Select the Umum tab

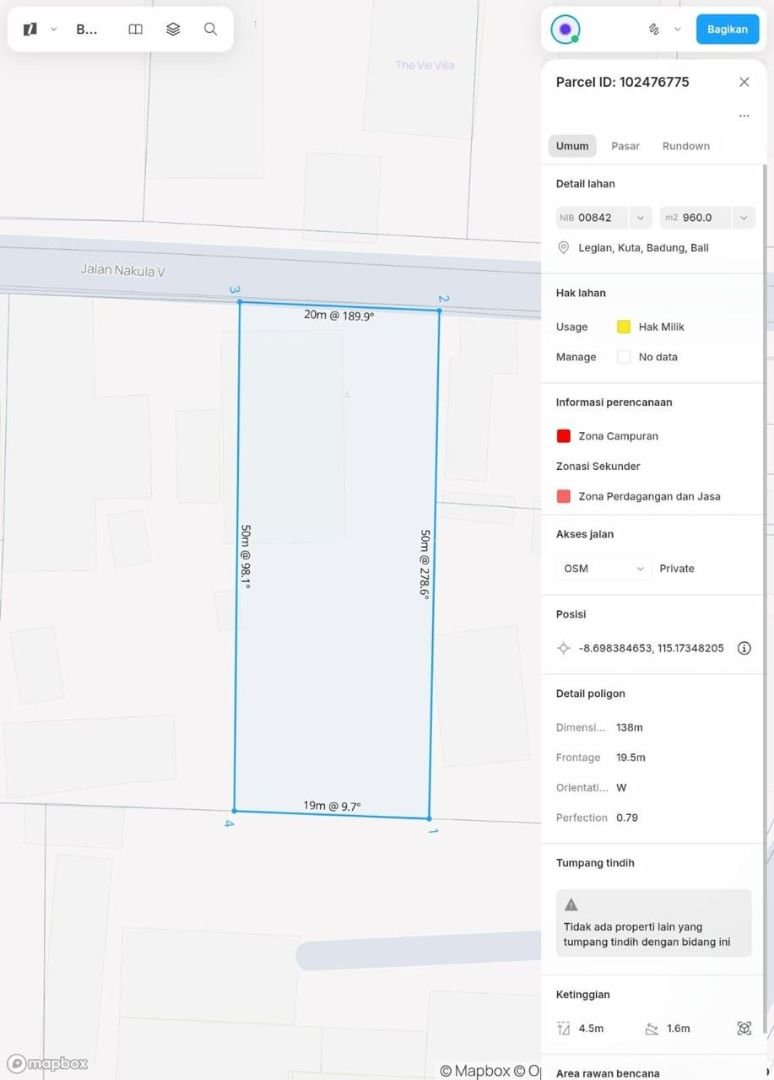coord(572,146)
